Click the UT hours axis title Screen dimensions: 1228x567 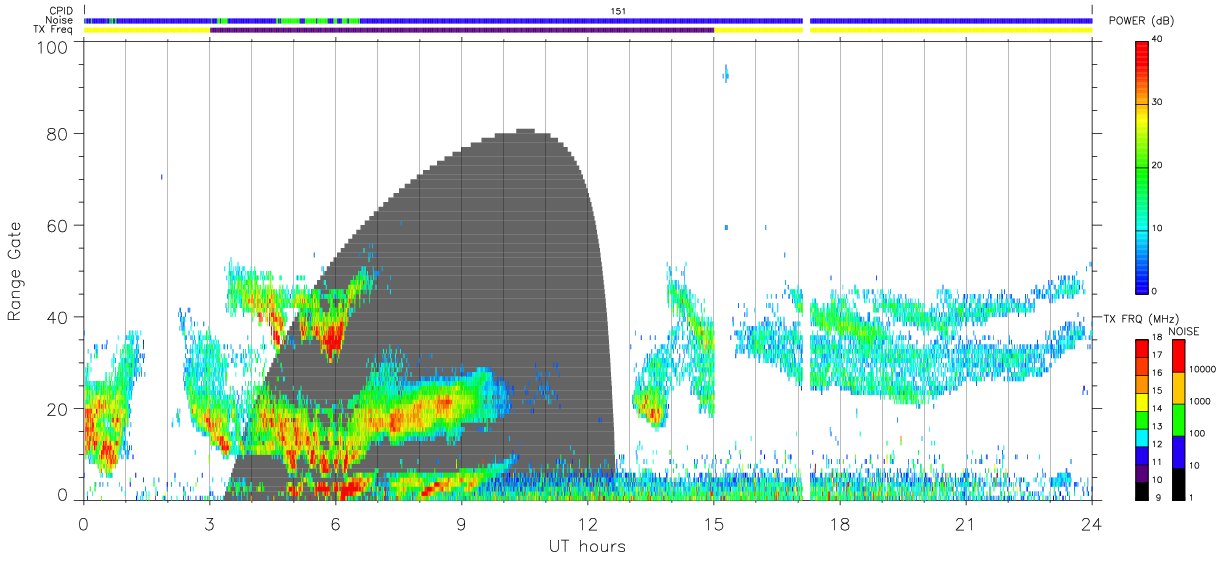coord(587,546)
